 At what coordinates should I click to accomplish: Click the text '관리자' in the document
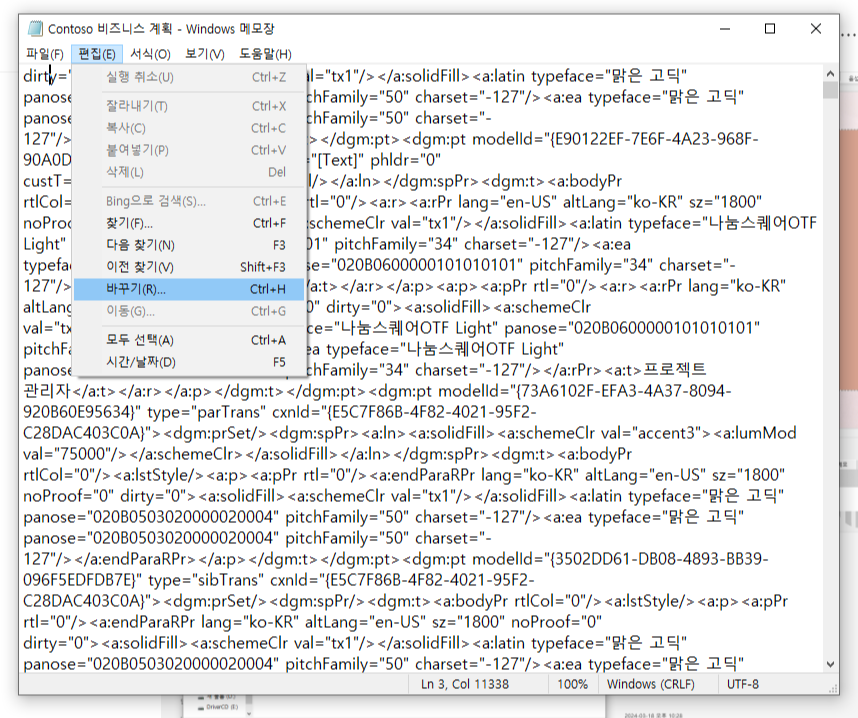click(x=47, y=391)
